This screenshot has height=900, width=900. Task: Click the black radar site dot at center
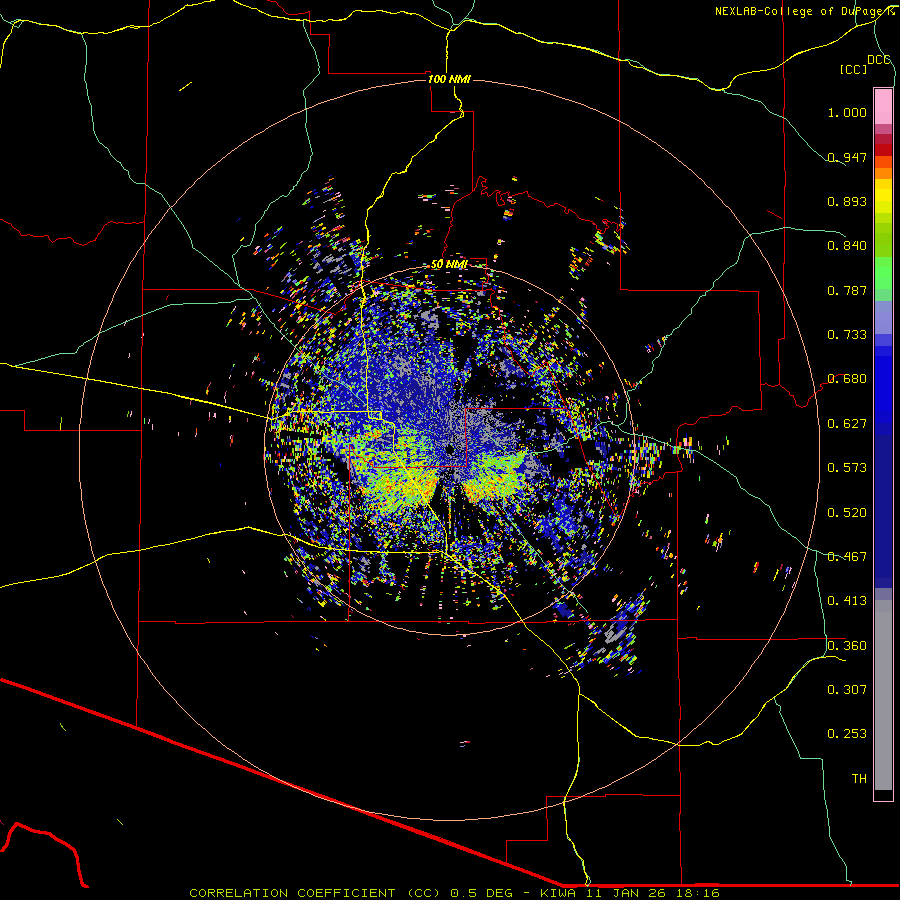pos(450,449)
